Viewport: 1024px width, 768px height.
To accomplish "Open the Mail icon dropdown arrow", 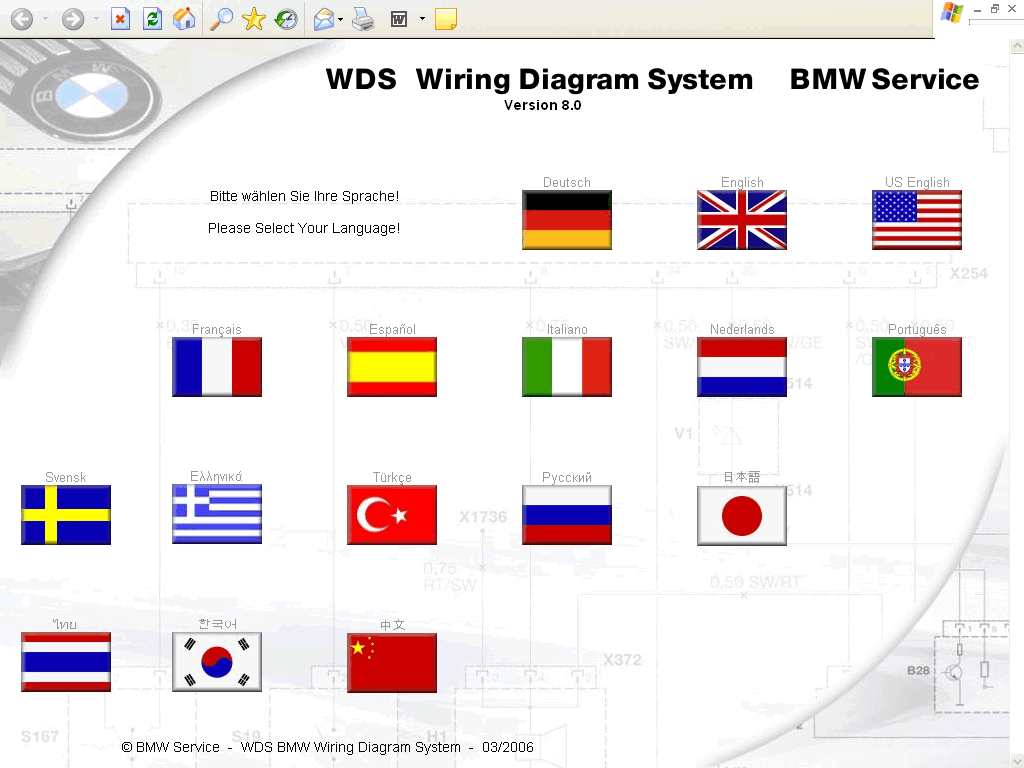I will tap(340, 19).
